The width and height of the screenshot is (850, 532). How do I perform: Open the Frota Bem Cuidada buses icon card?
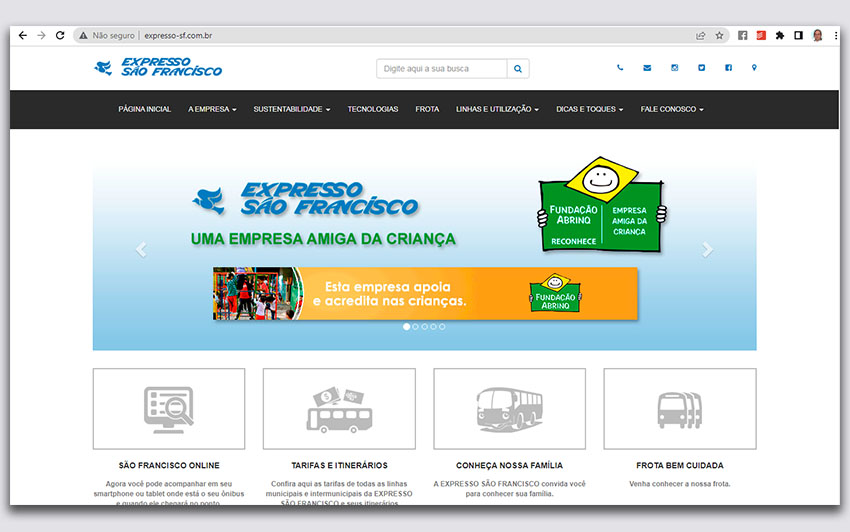tap(680, 409)
